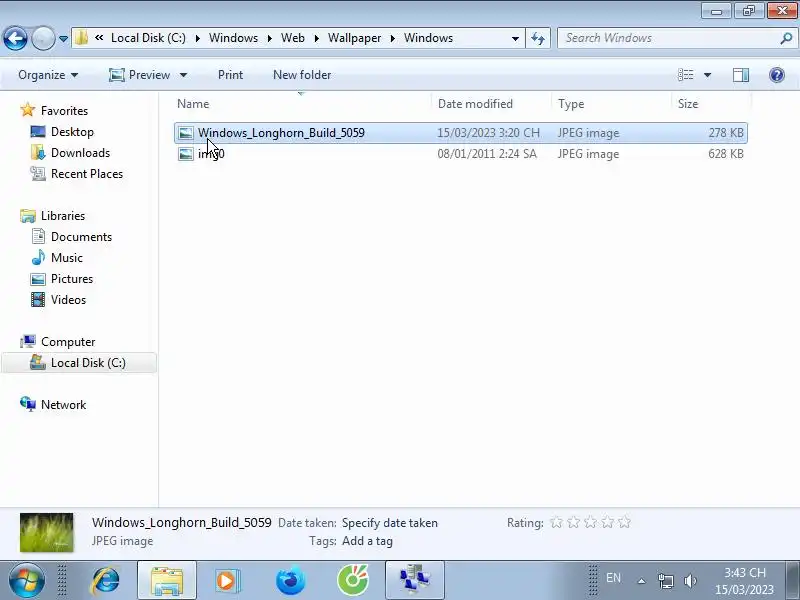
Task: Click the Preview toolbar button
Action: (x=140, y=75)
